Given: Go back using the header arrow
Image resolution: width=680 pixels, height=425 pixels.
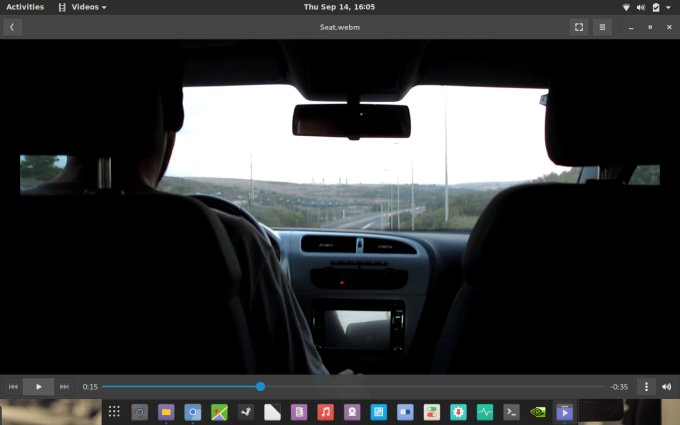Looking at the screenshot, I should click(12, 27).
